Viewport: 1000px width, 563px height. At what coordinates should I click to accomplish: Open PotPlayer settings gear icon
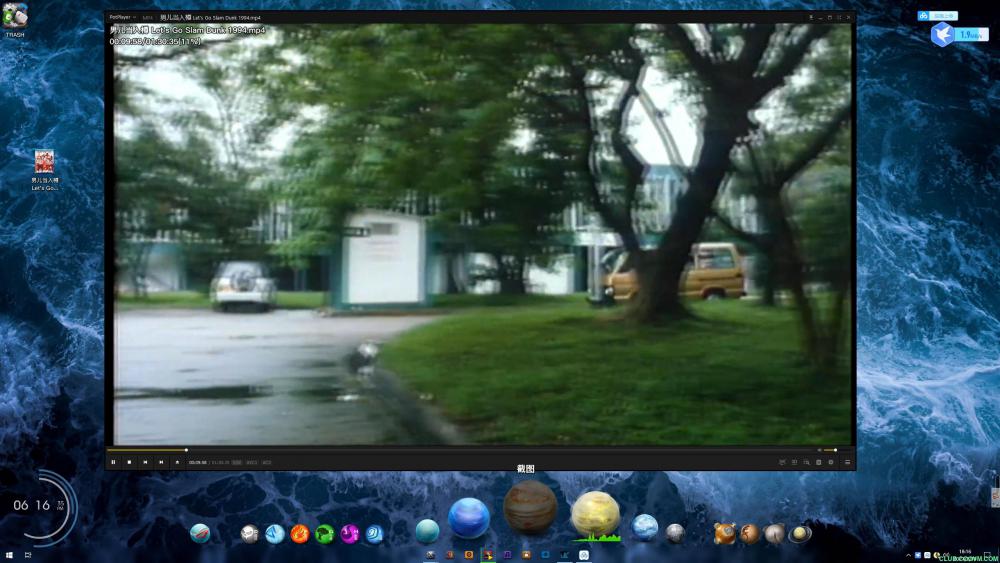coord(830,462)
